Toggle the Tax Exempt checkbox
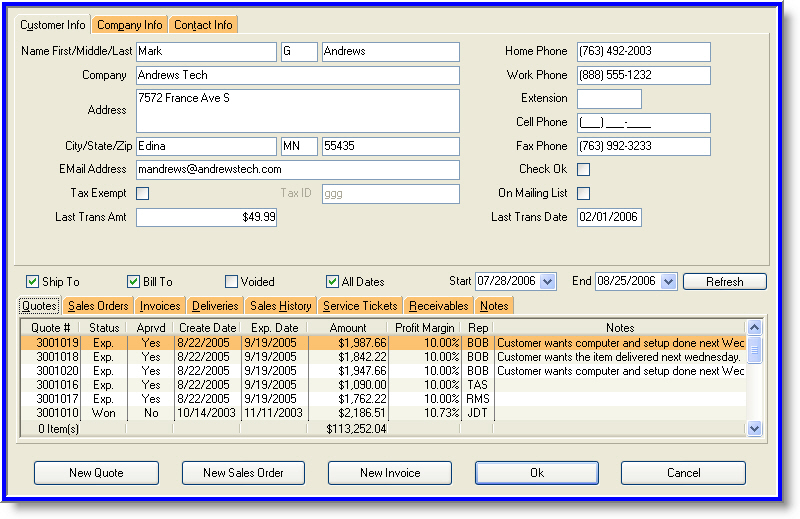The height and width of the screenshot is (519, 800). point(142,193)
